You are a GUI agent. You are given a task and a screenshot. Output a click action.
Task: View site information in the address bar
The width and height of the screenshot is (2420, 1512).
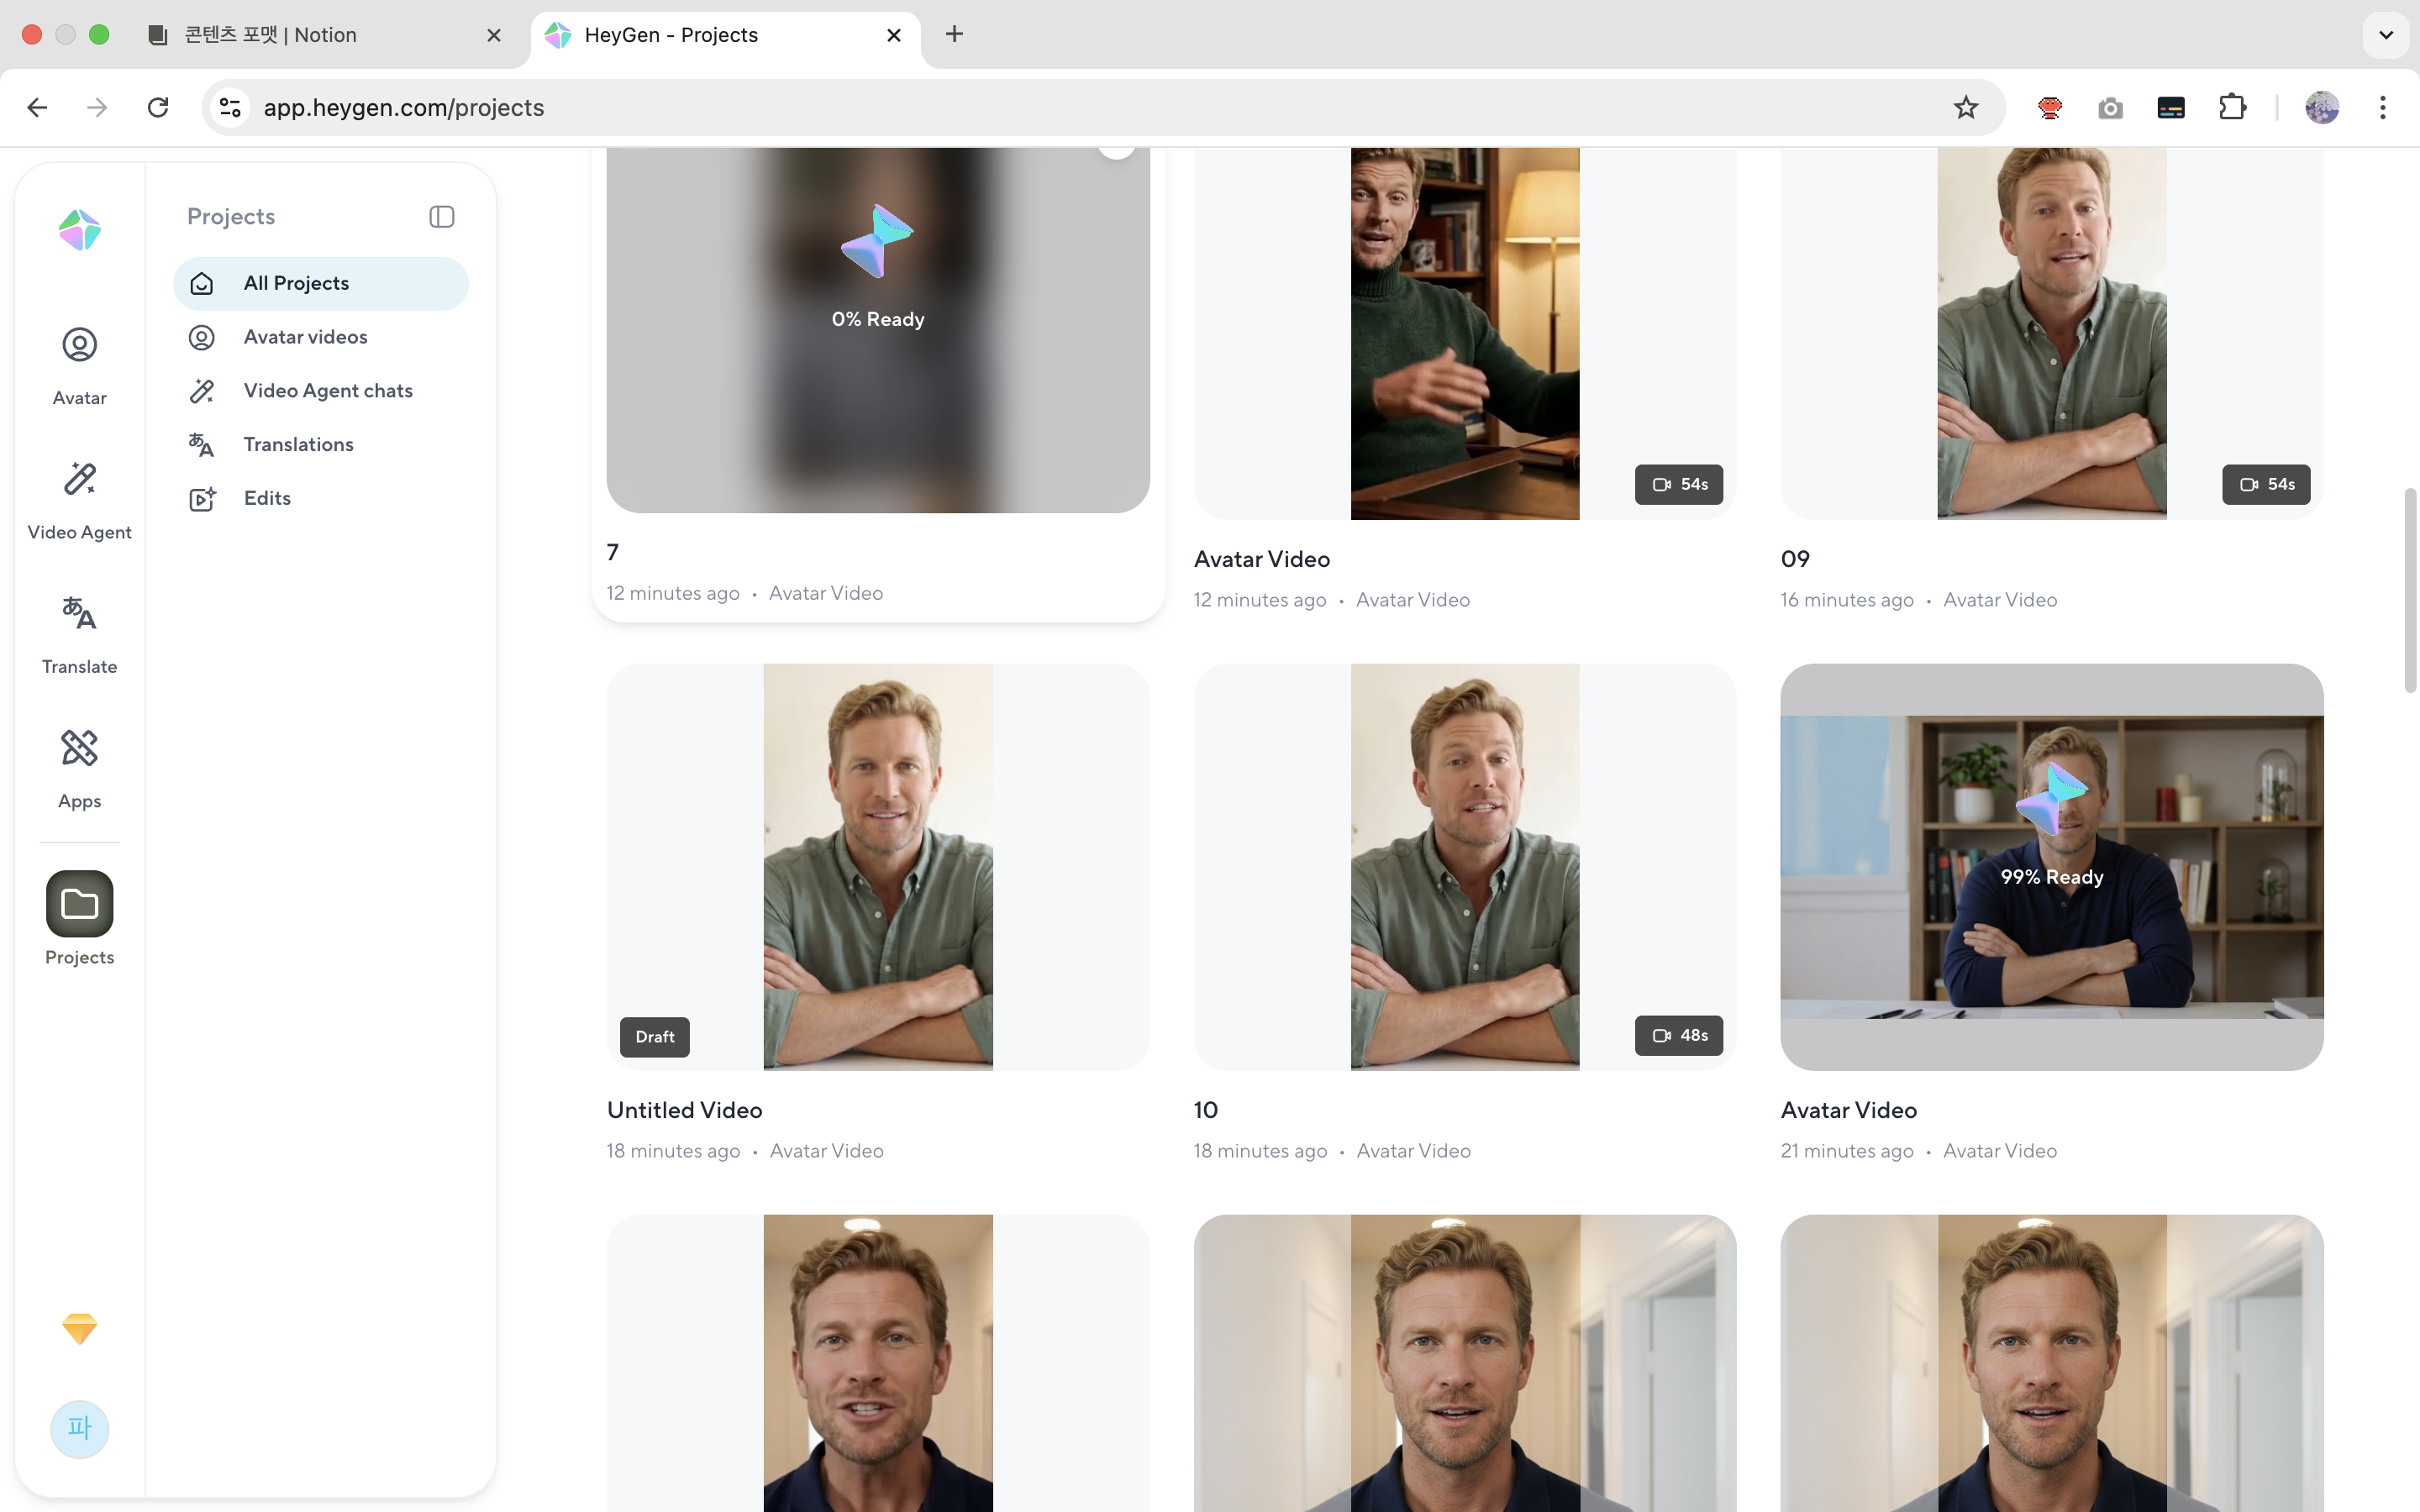[x=231, y=107]
